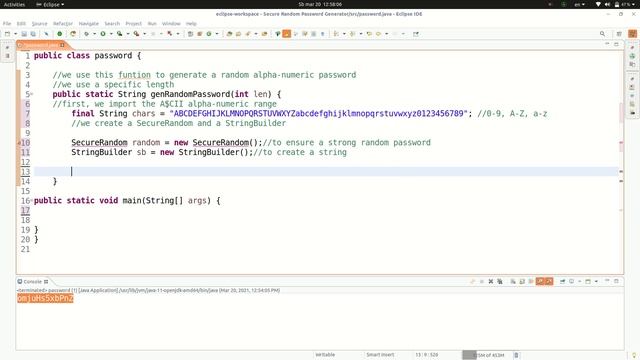Click line 17 in the editor gutter
The image size is (640, 360).
point(25,210)
